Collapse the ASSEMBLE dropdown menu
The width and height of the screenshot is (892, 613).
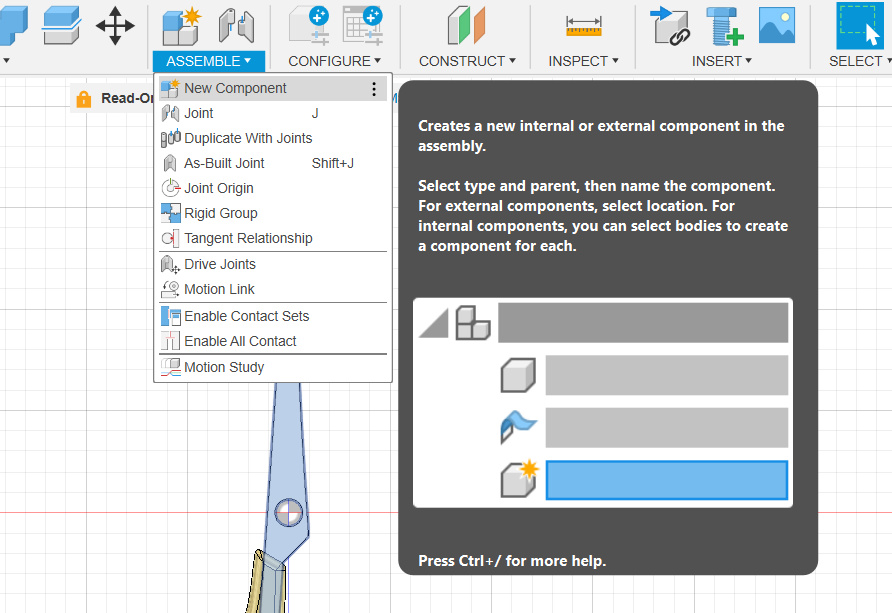coord(208,61)
